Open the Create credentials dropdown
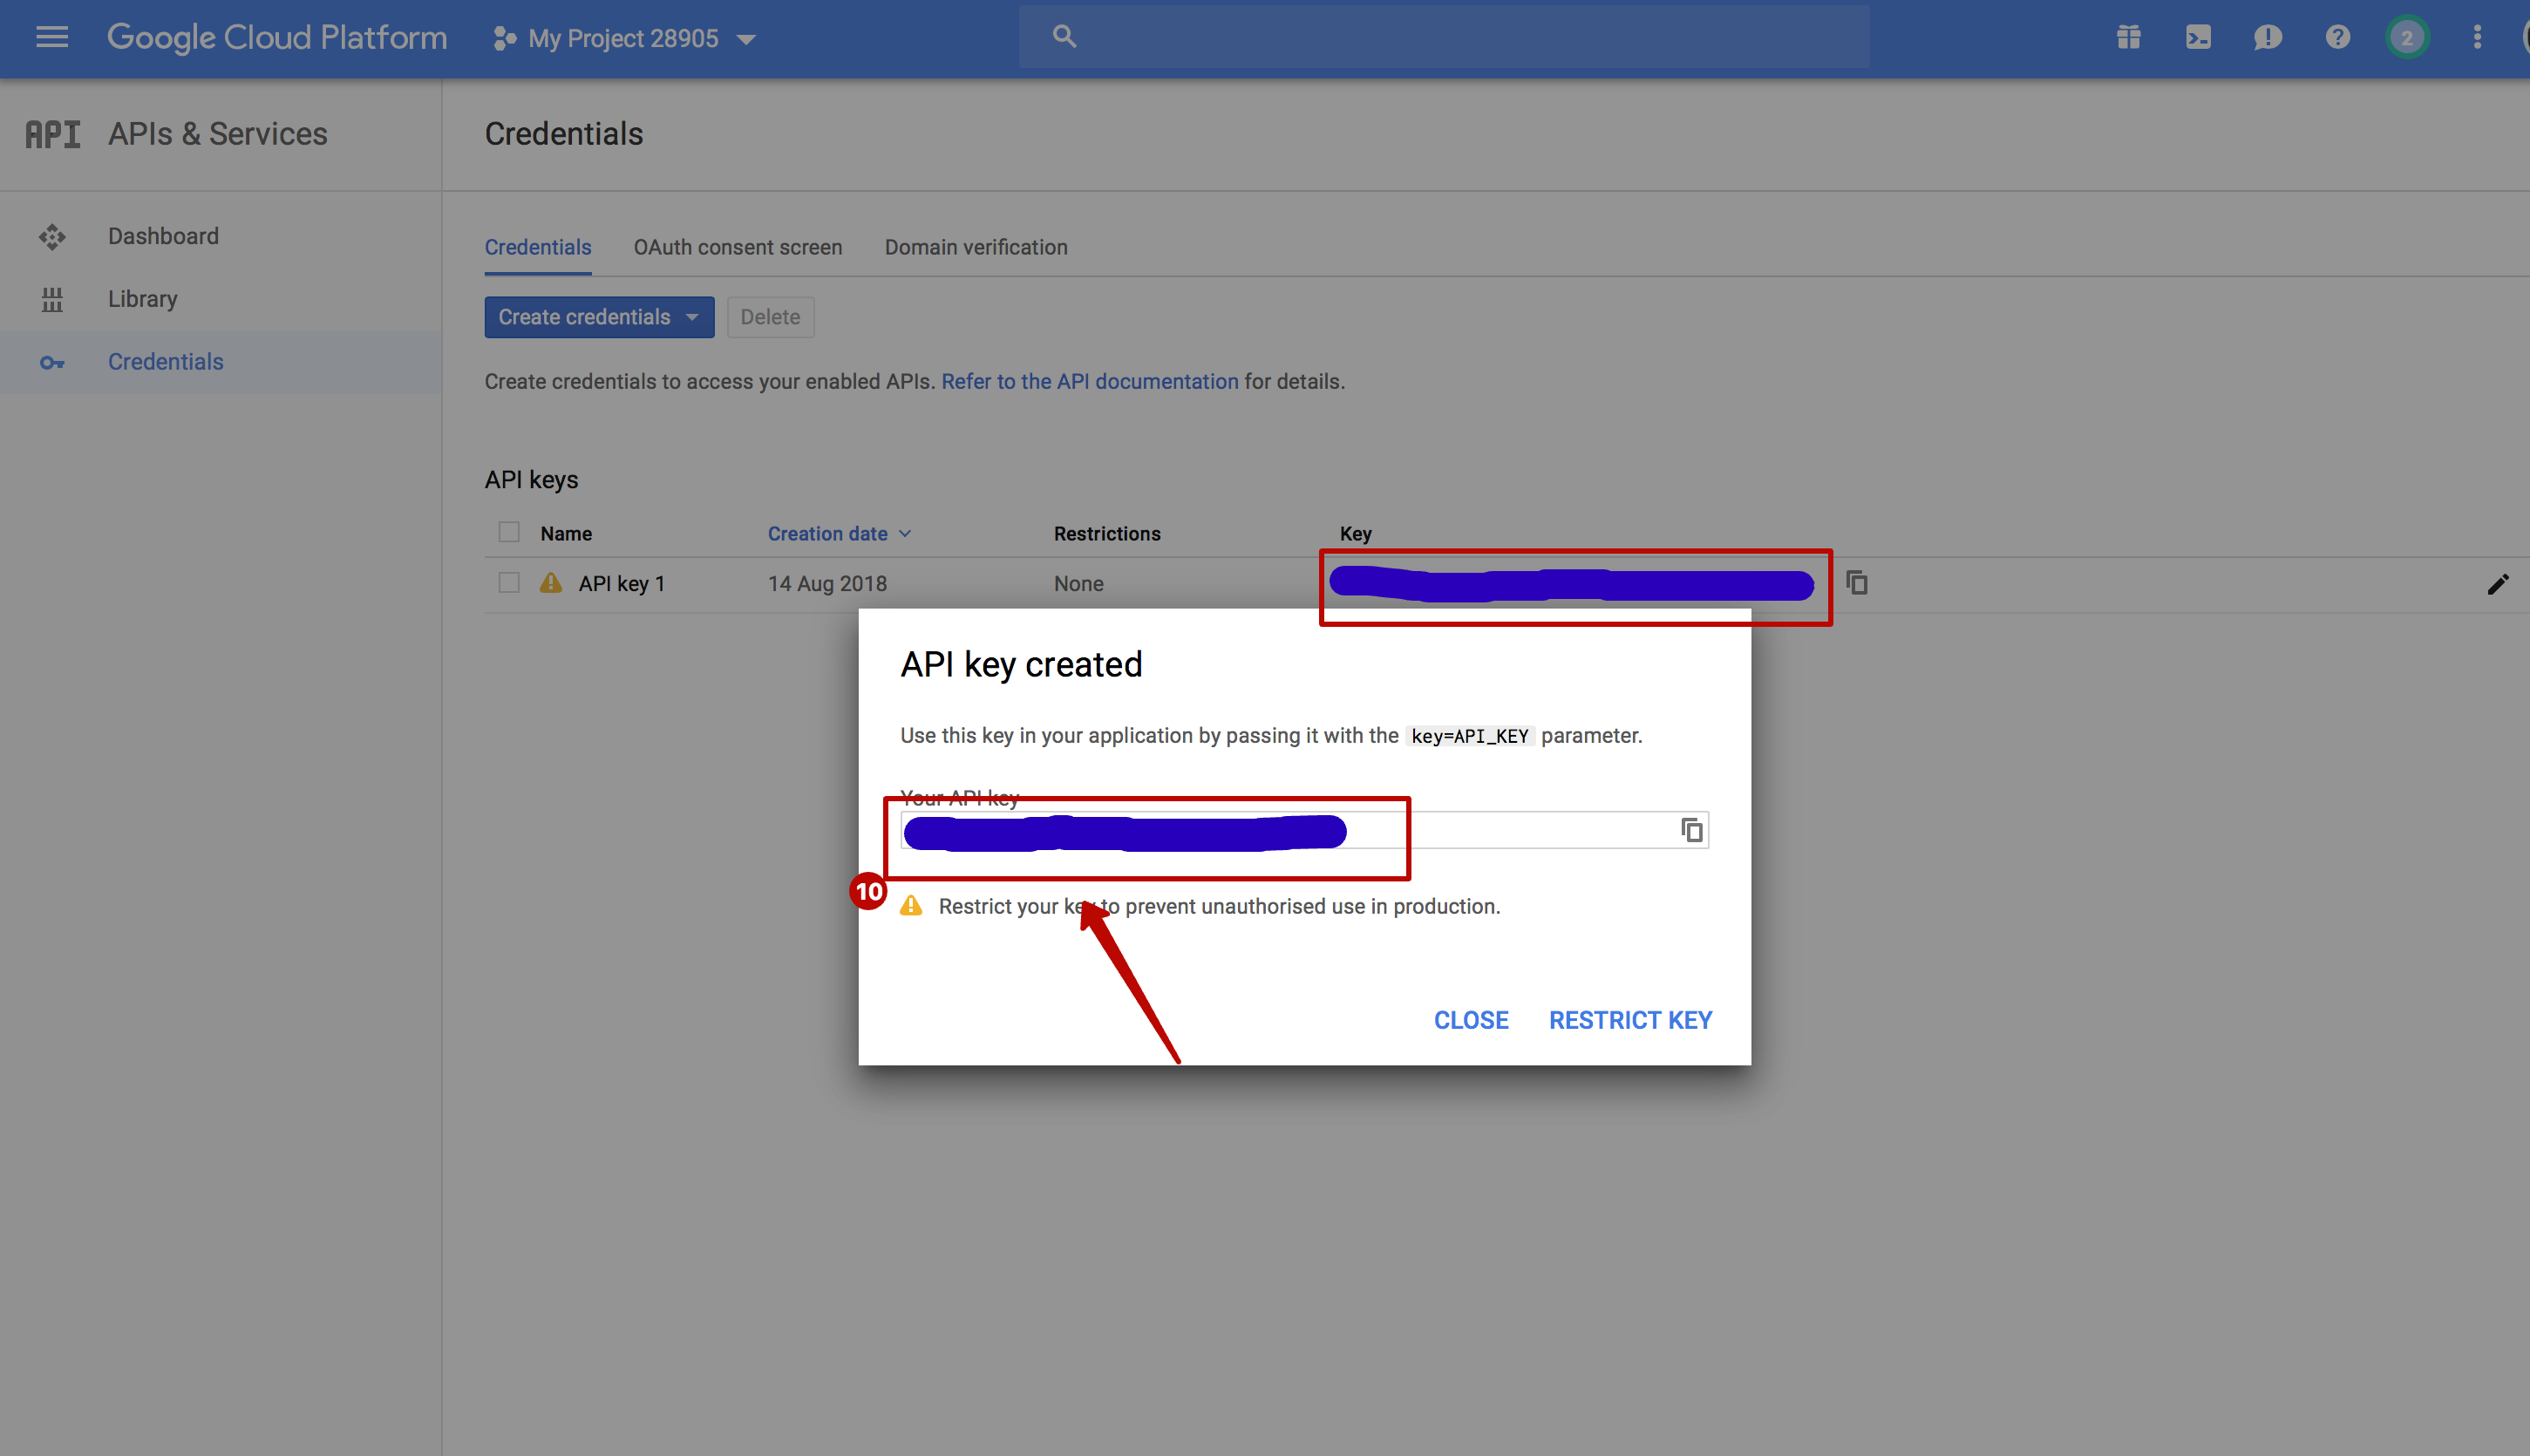 pos(599,317)
